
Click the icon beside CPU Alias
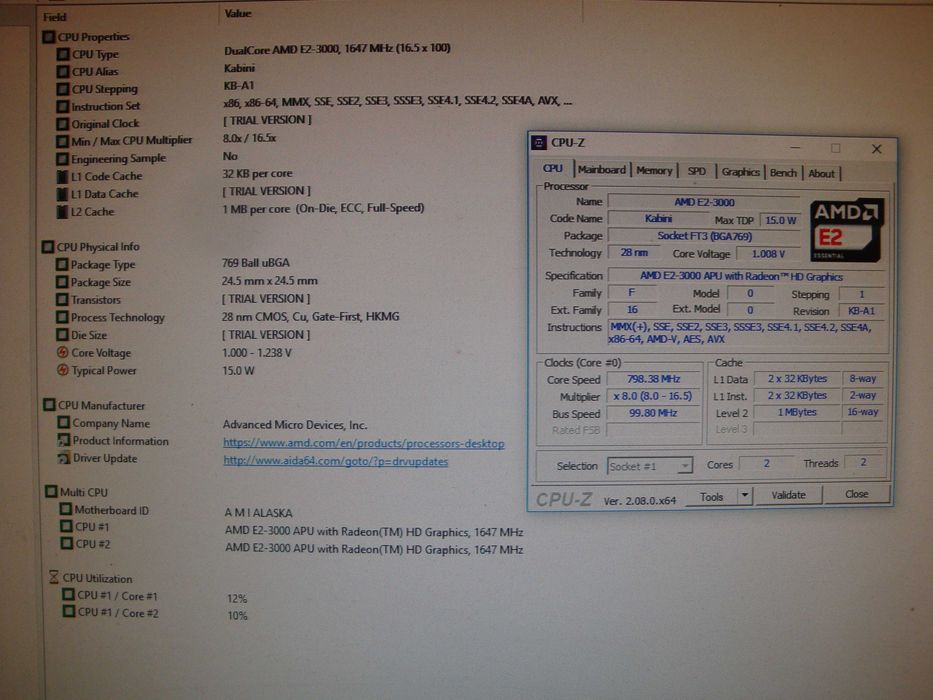63,72
